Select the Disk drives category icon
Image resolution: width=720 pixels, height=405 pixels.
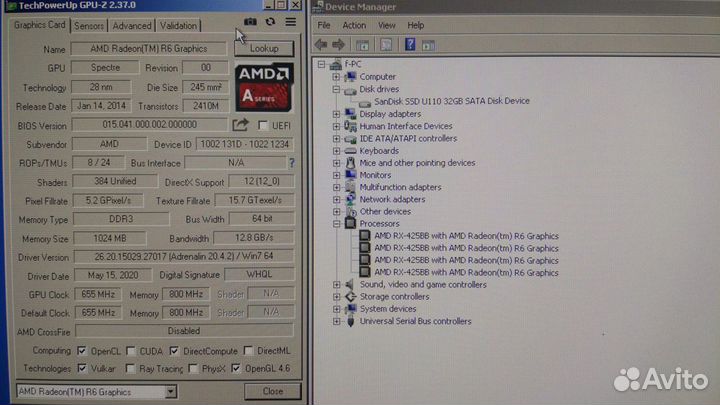350,90
